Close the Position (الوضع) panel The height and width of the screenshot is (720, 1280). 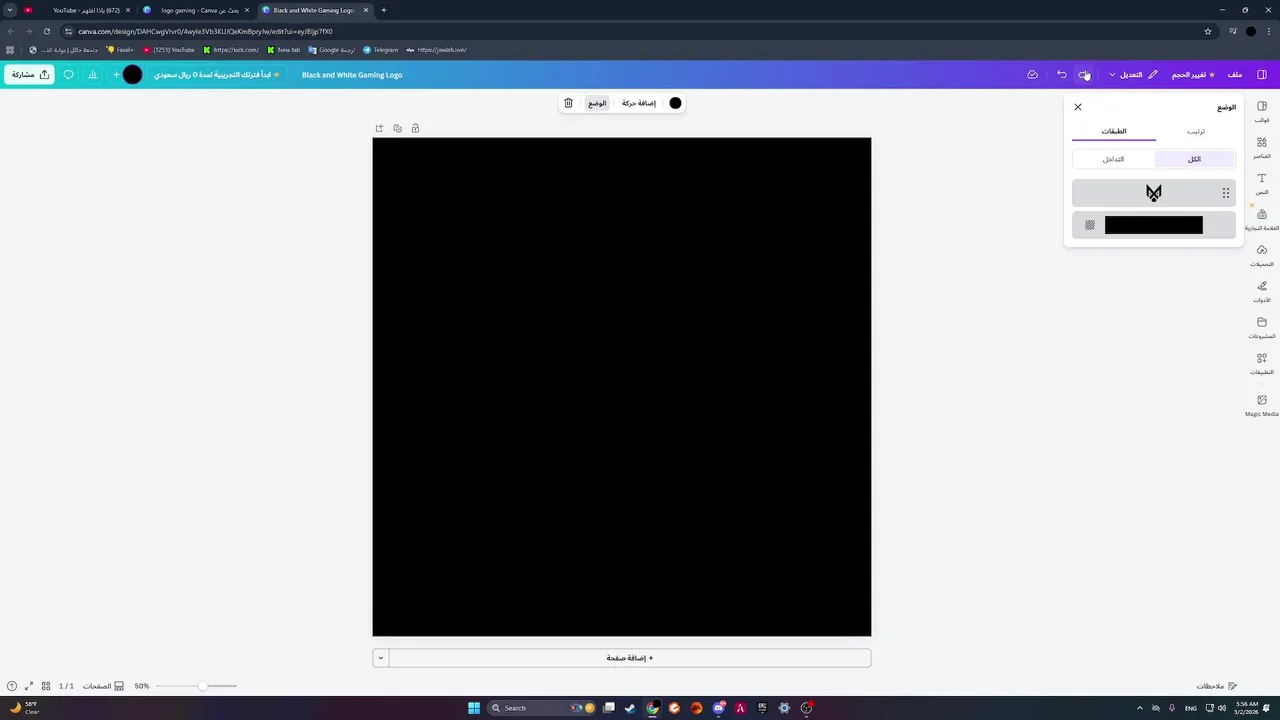(x=1077, y=107)
